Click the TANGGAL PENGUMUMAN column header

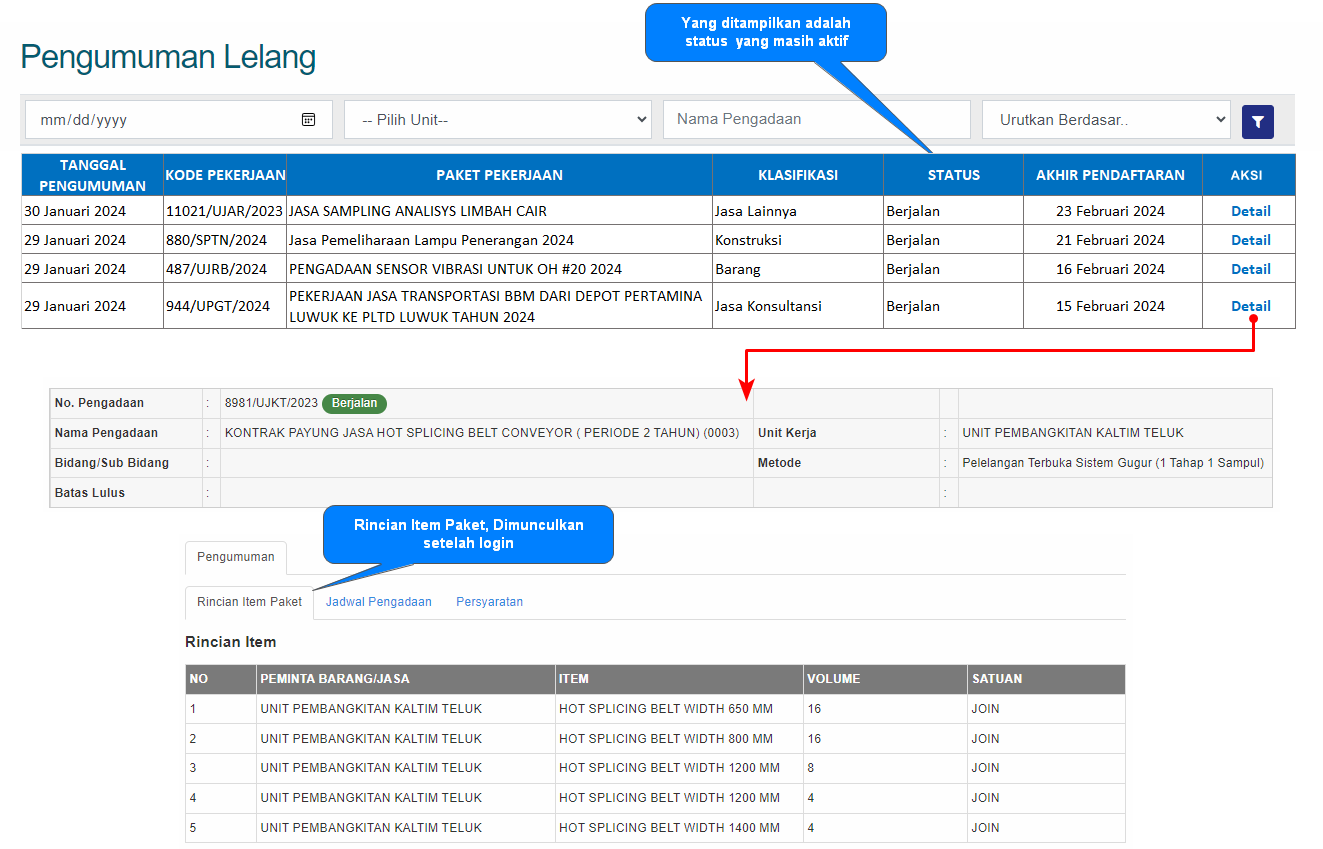pyautogui.click(x=92, y=175)
